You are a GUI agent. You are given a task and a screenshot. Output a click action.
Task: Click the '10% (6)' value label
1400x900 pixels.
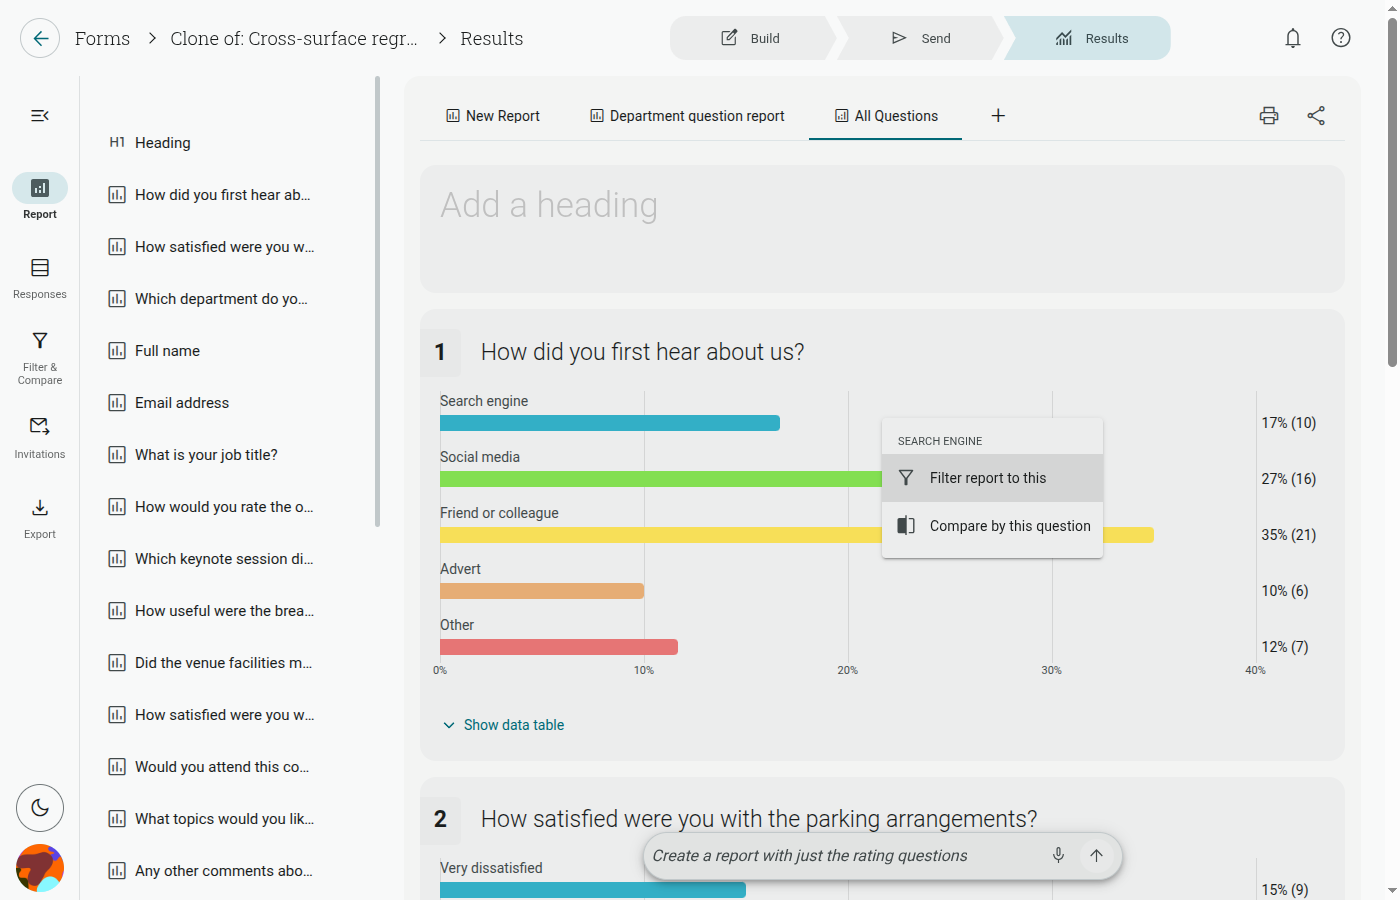[1285, 591]
